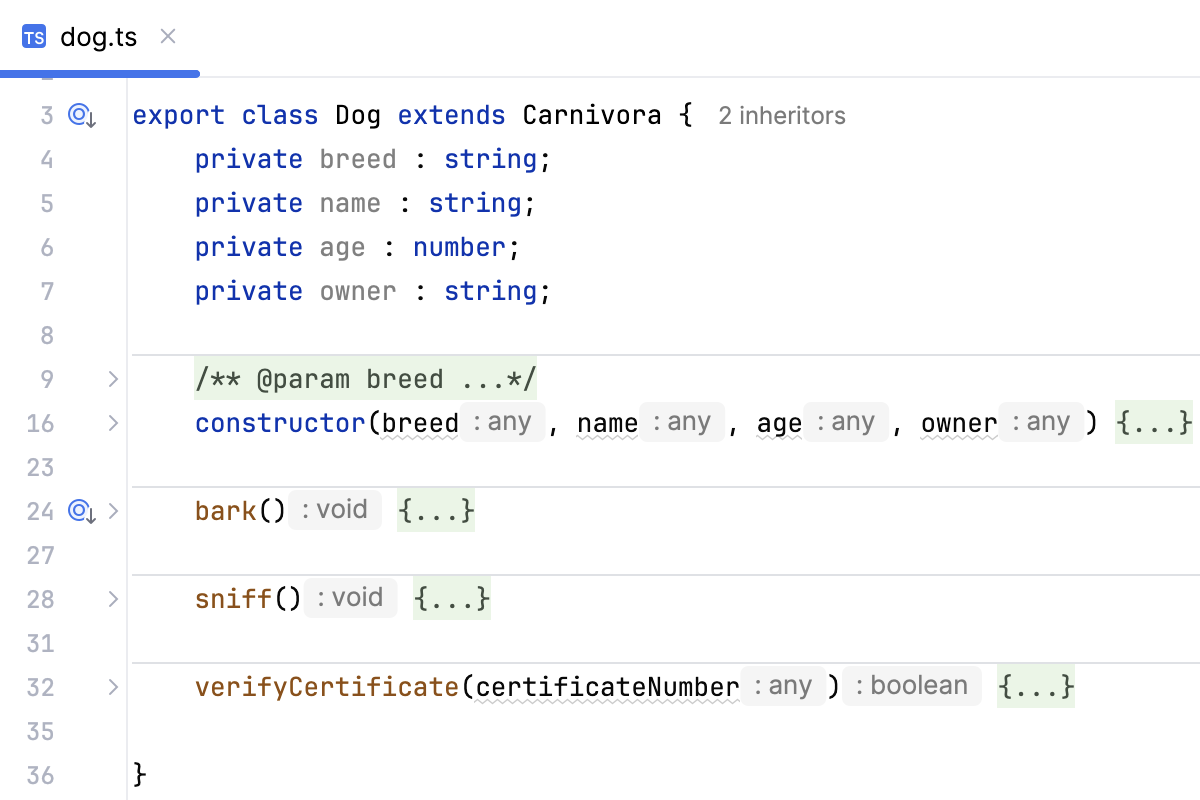Open the '2 inheritors' usage hint
Image resolution: width=1200 pixels, height=800 pixels.
click(x=781, y=116)
